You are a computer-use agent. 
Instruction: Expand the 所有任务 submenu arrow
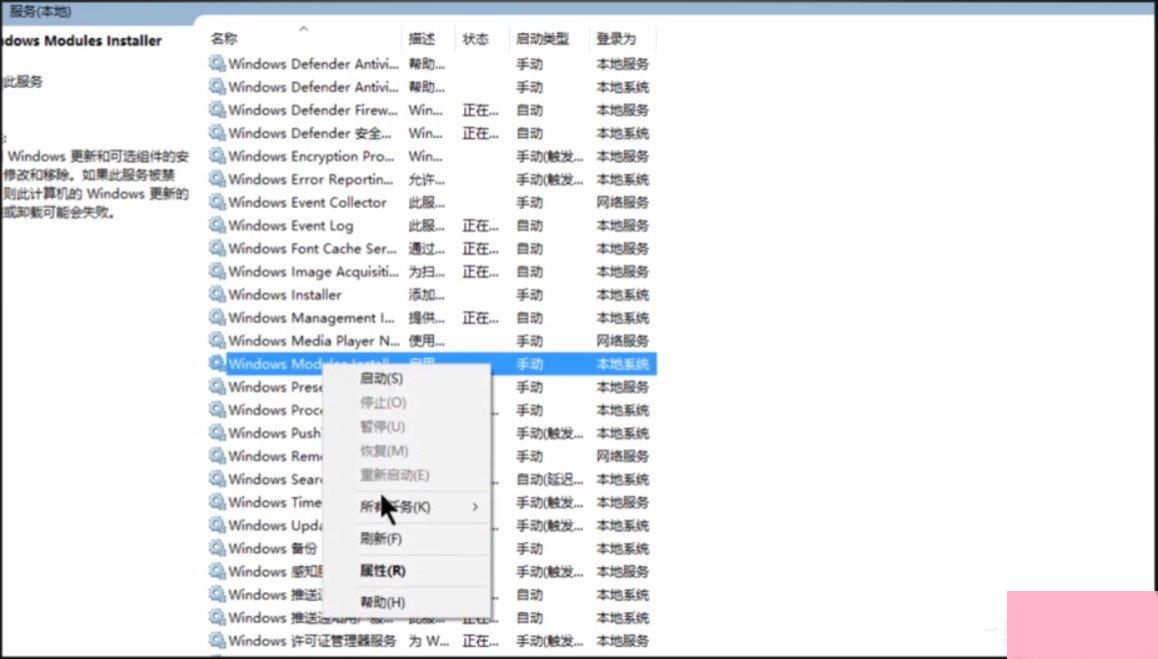(x=476, y=507)
